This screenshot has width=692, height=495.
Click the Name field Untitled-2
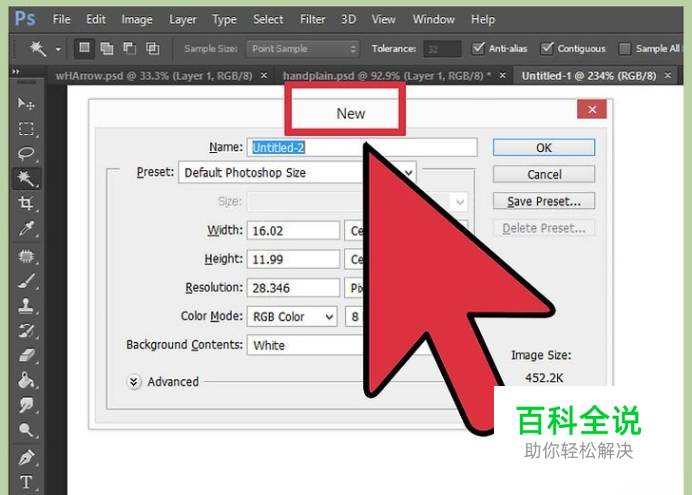pyautogui.click(x=362, y=147)
